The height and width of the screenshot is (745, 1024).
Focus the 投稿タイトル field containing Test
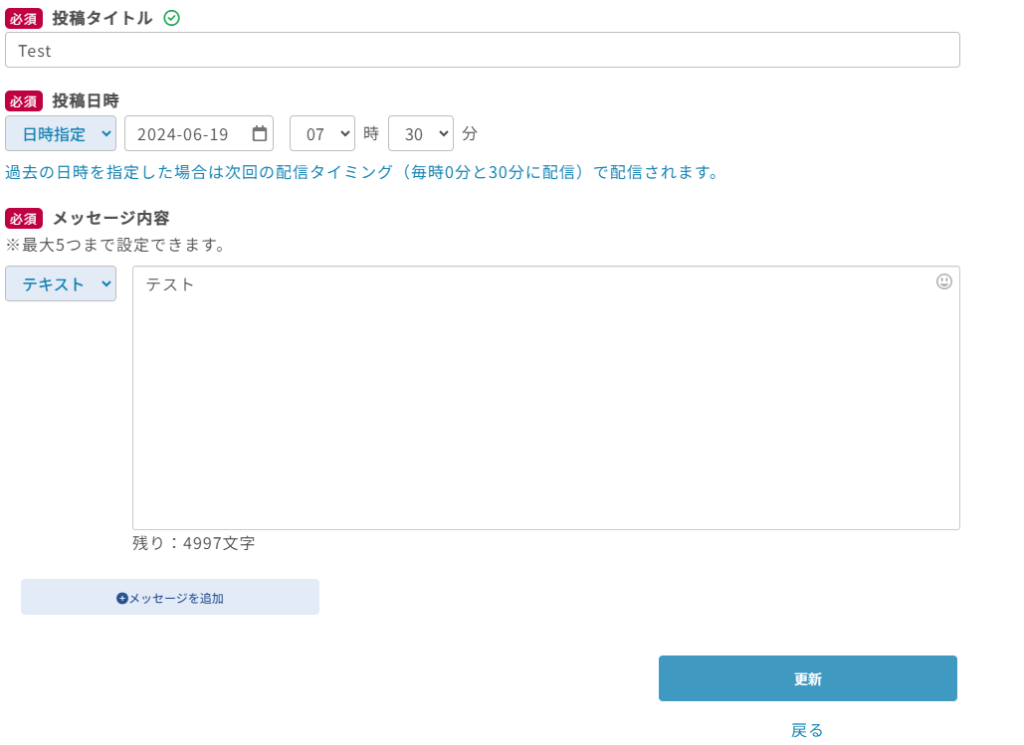(x=482, y=50)
